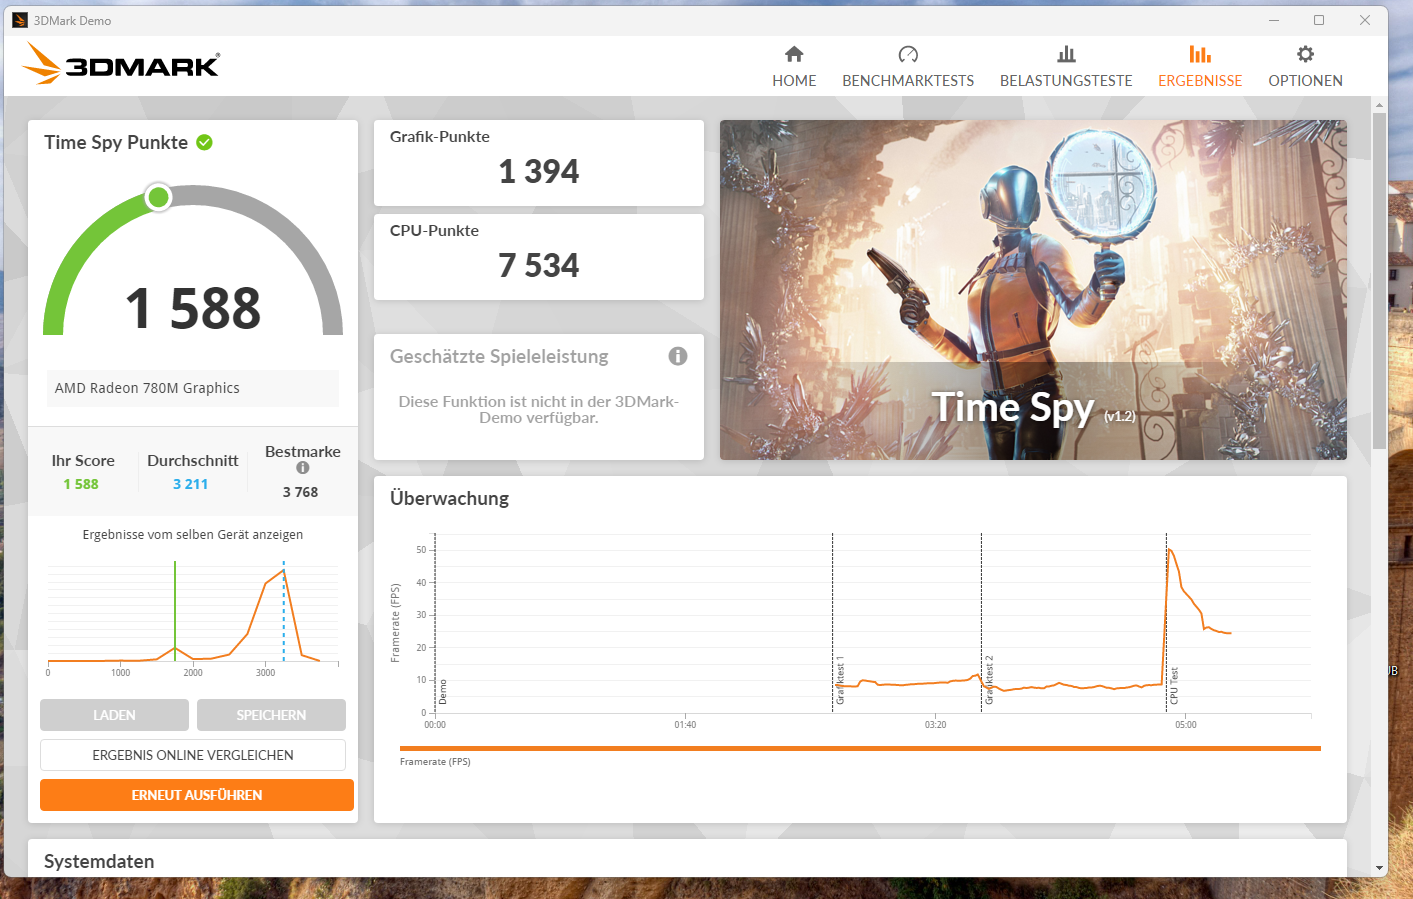
Task: Click the Benchmarktests gauge icon
Action: tap(908, 54)
